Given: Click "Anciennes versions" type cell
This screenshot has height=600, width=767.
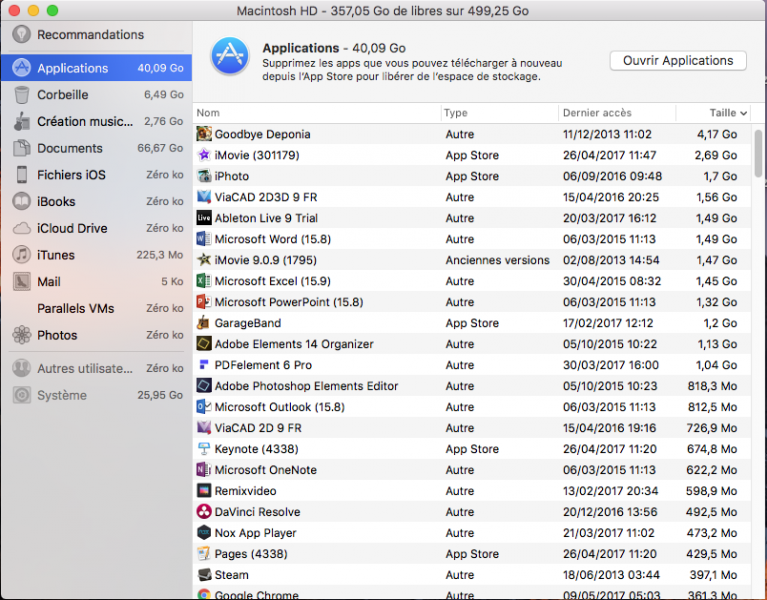Looking at the screenshot, I should coord(497,260).
